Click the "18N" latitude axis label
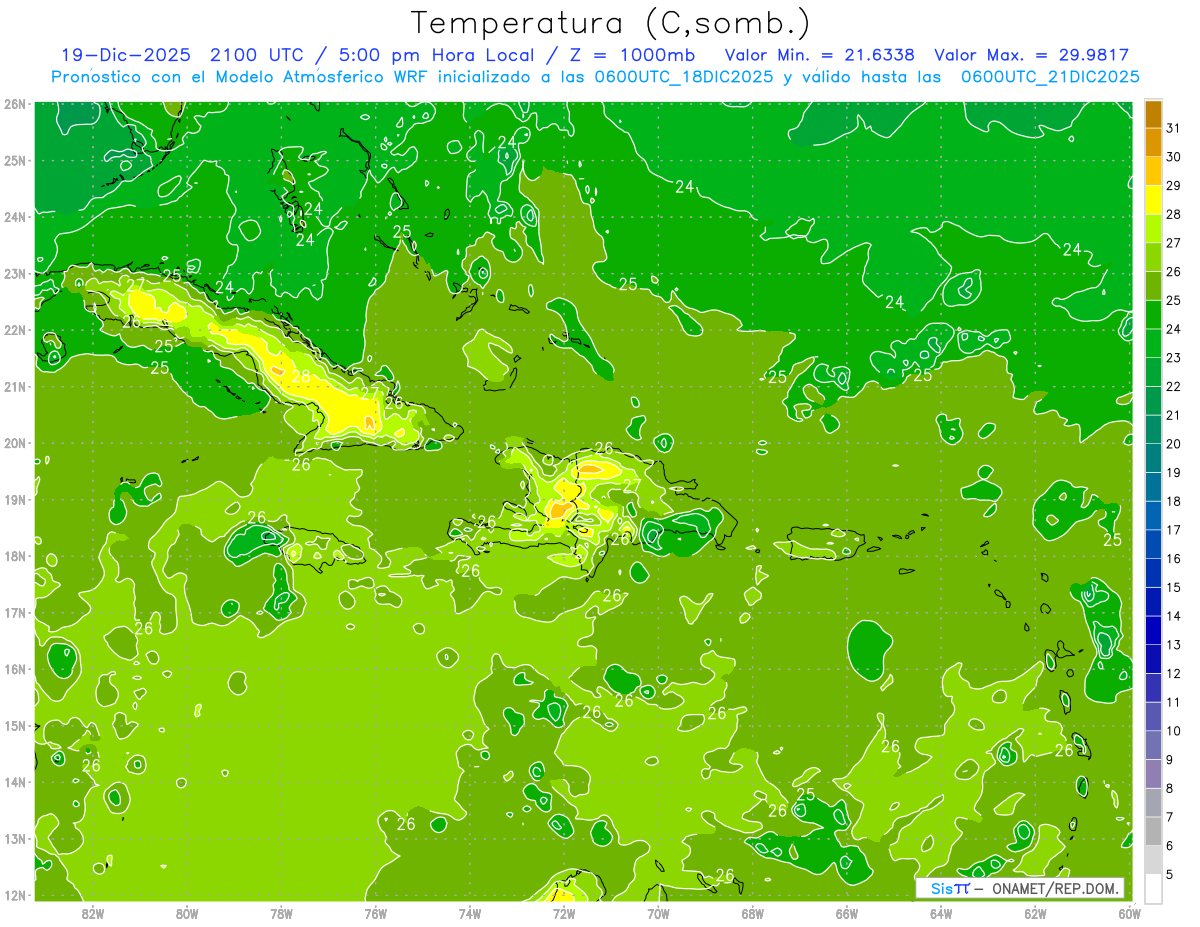Screen dimensions: 1200x927 (14, 556)
